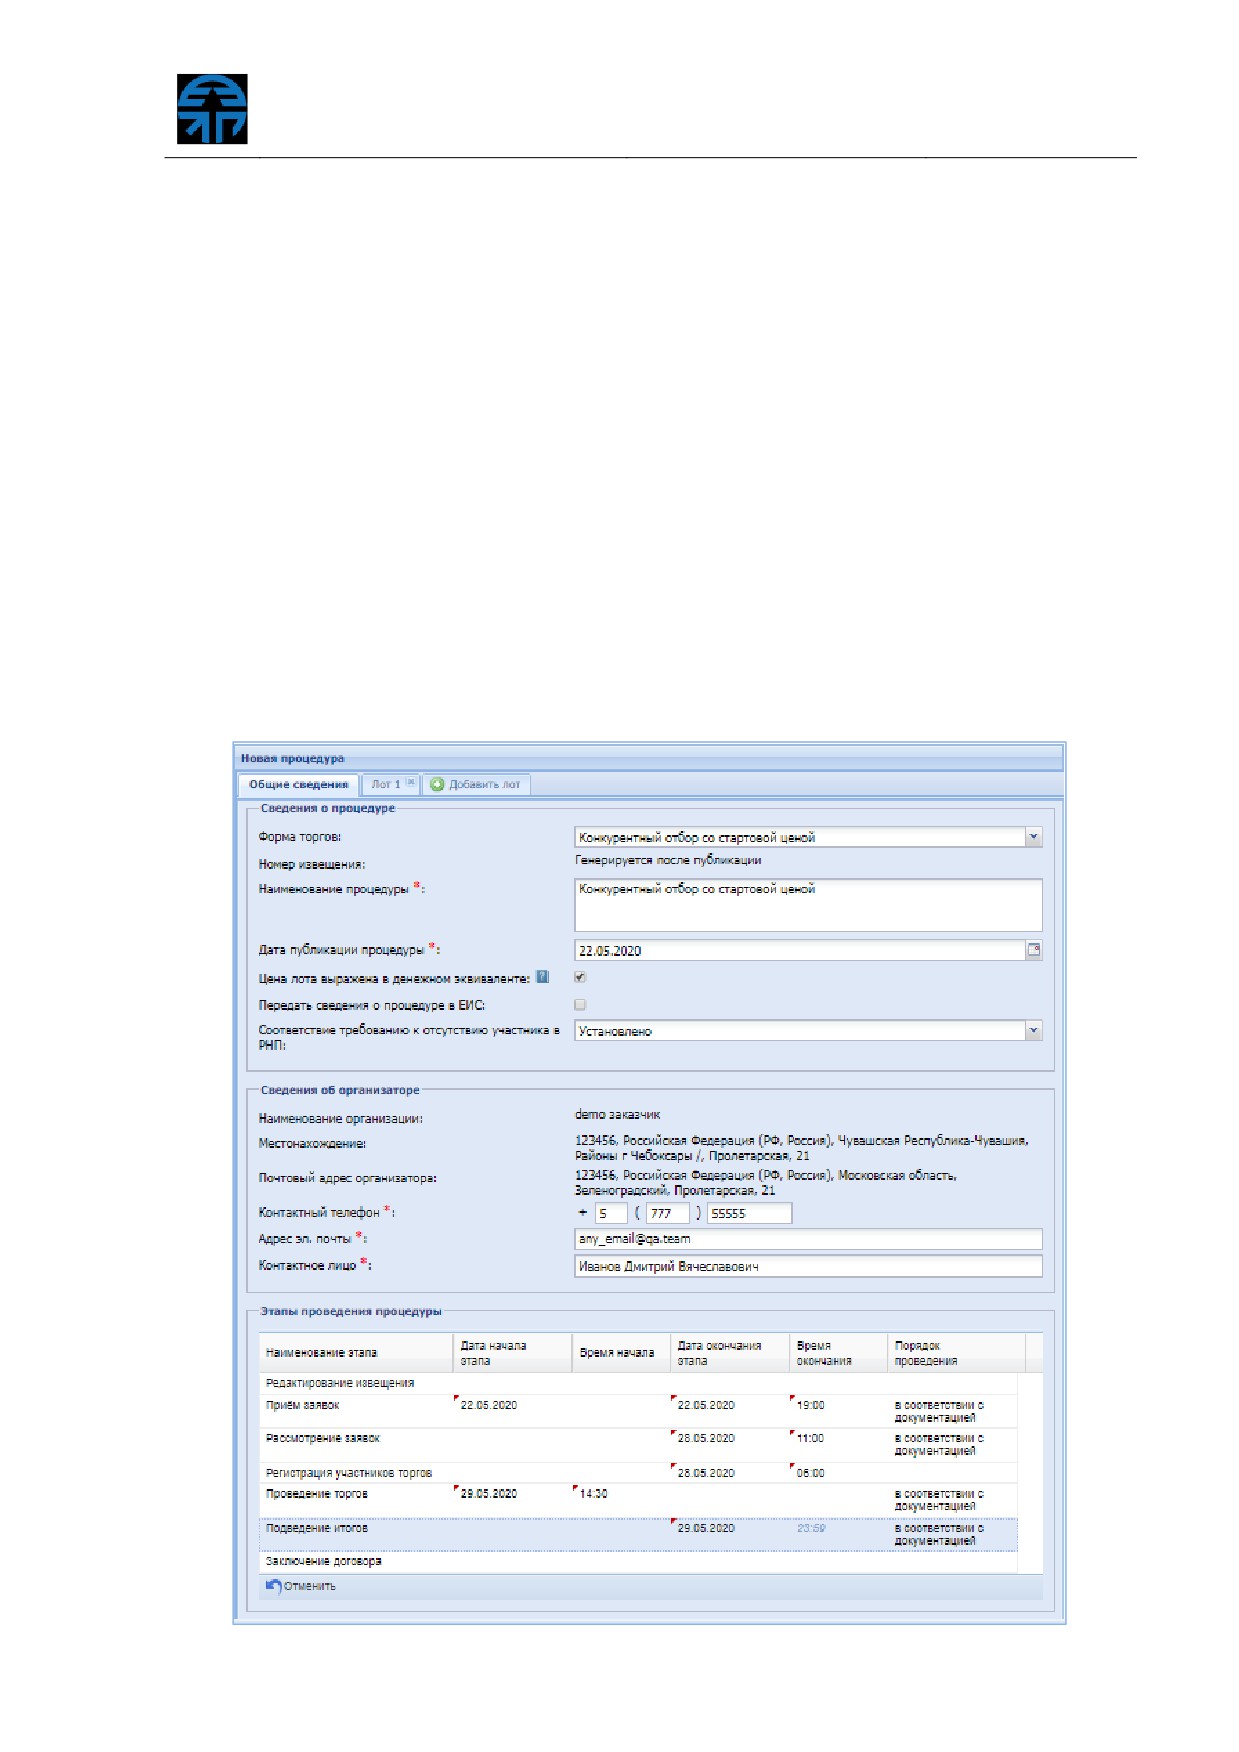Click the 'Дата окончания этапа' column header
Screen dimensions: 1239x1752
tap(729, 1353)
